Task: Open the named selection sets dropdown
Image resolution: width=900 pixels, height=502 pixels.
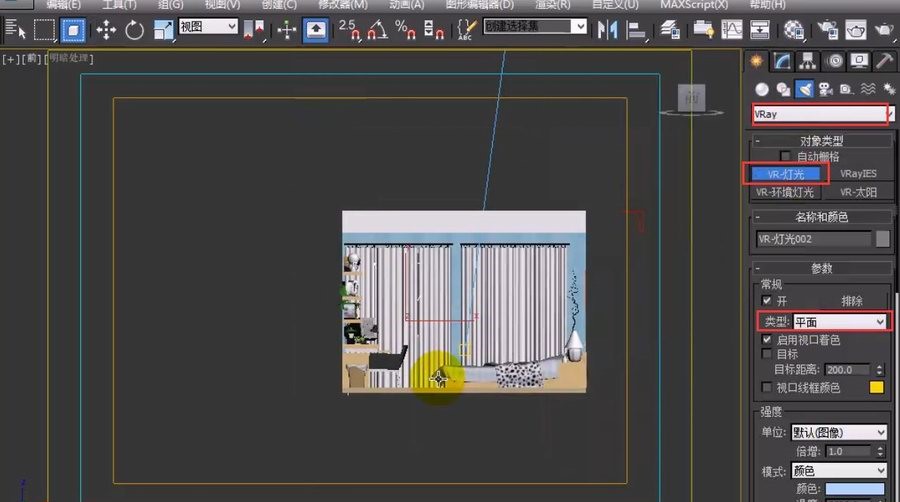Action: click(x=535, y=26)
